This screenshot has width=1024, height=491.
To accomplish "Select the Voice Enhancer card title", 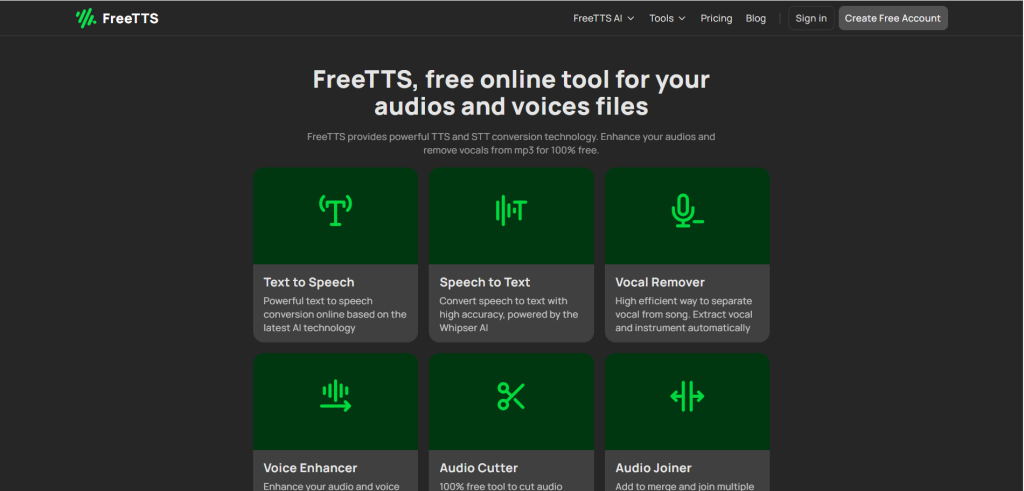I will pyautogui.click(x=310, y=468).
